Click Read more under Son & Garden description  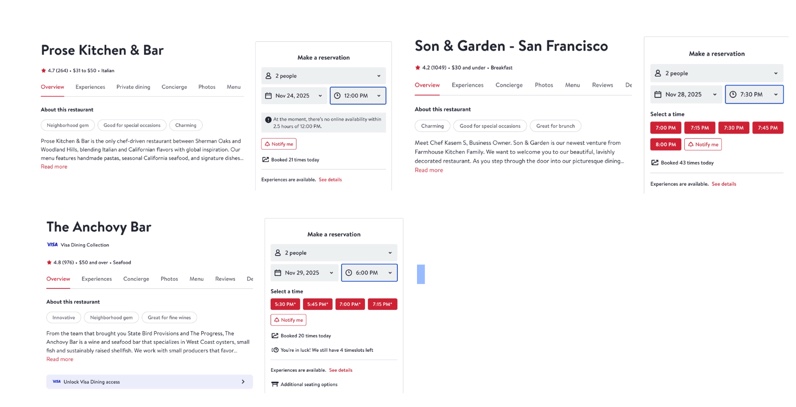click(429, 170)
